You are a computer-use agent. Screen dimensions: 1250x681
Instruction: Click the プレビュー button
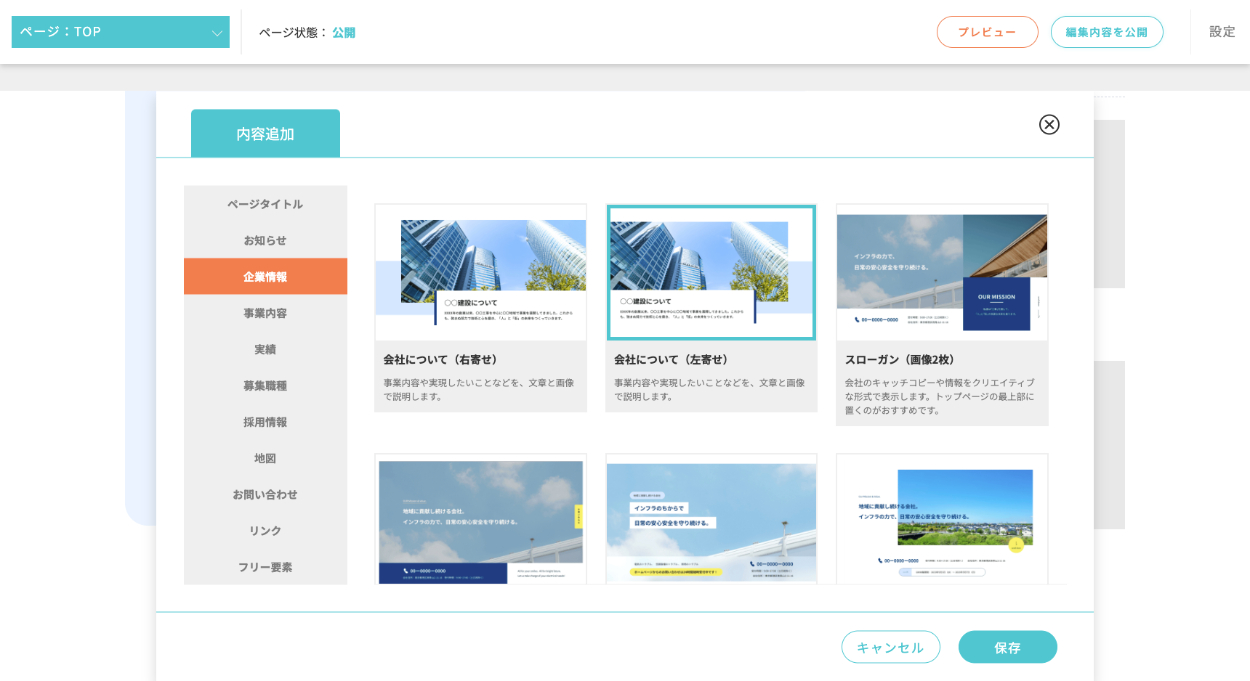tap(987, 32)
